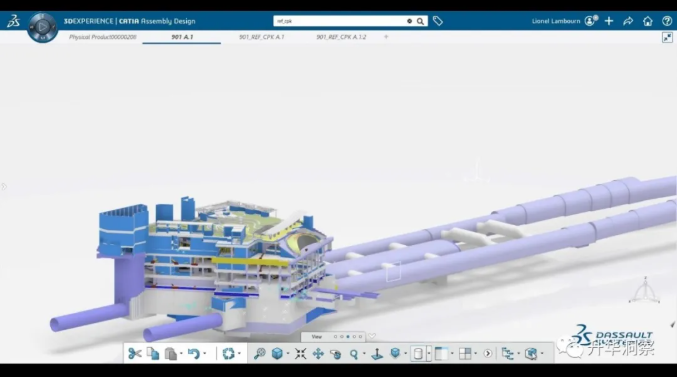The width and height of the screenshot is (677, 377).
Task: Open the selection cube dropdown arrow
Action: pos(542,354)
